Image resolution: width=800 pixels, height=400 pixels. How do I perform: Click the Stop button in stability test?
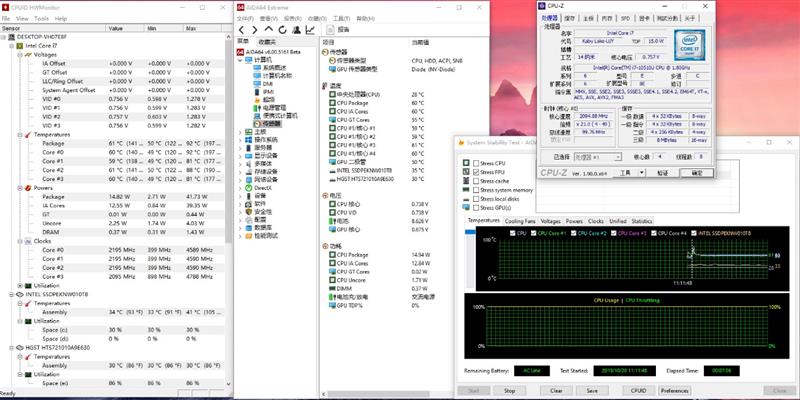509,390
